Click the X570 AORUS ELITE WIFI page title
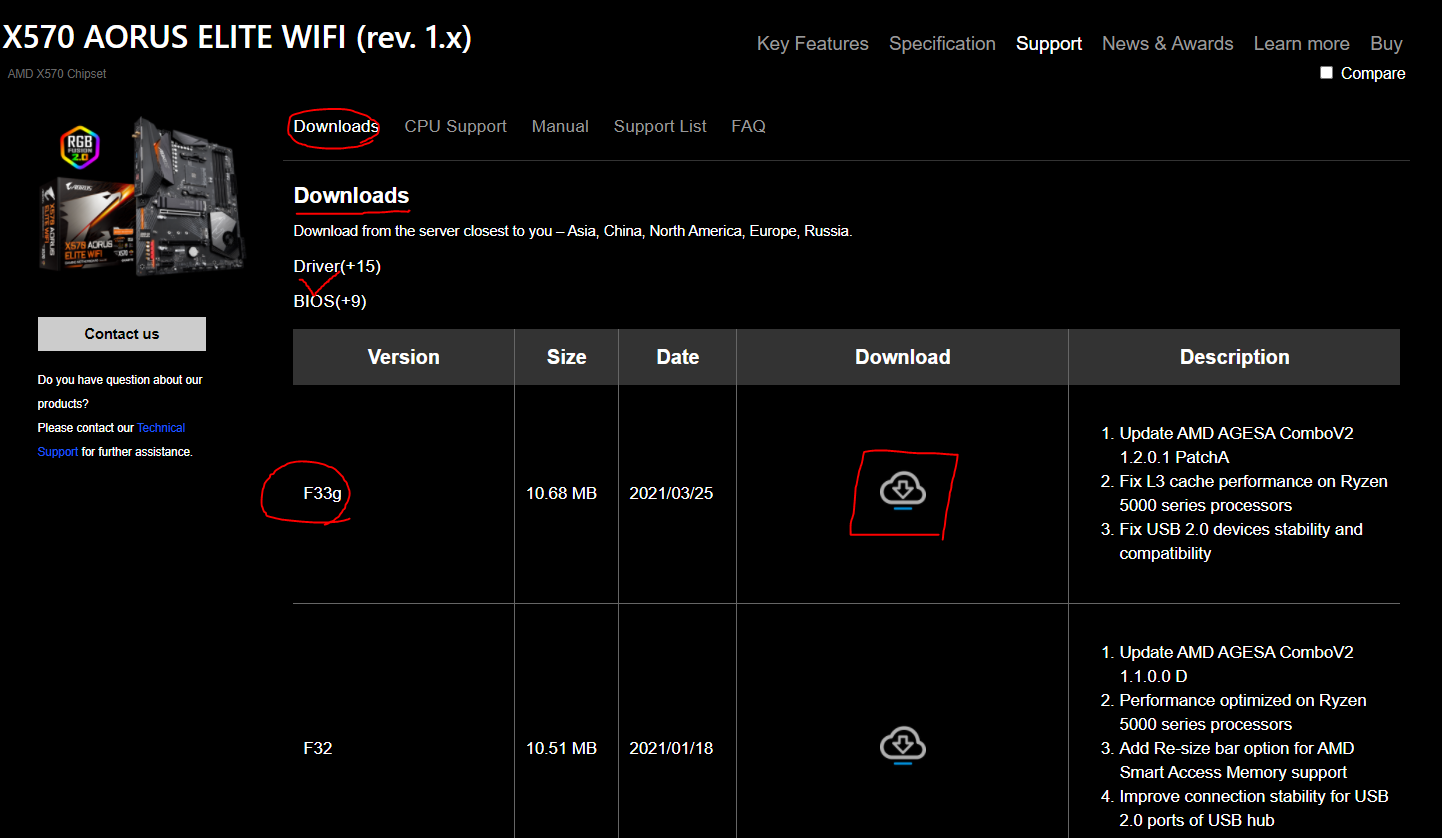The image size is (1442, 838). click(x=237, y=38)
